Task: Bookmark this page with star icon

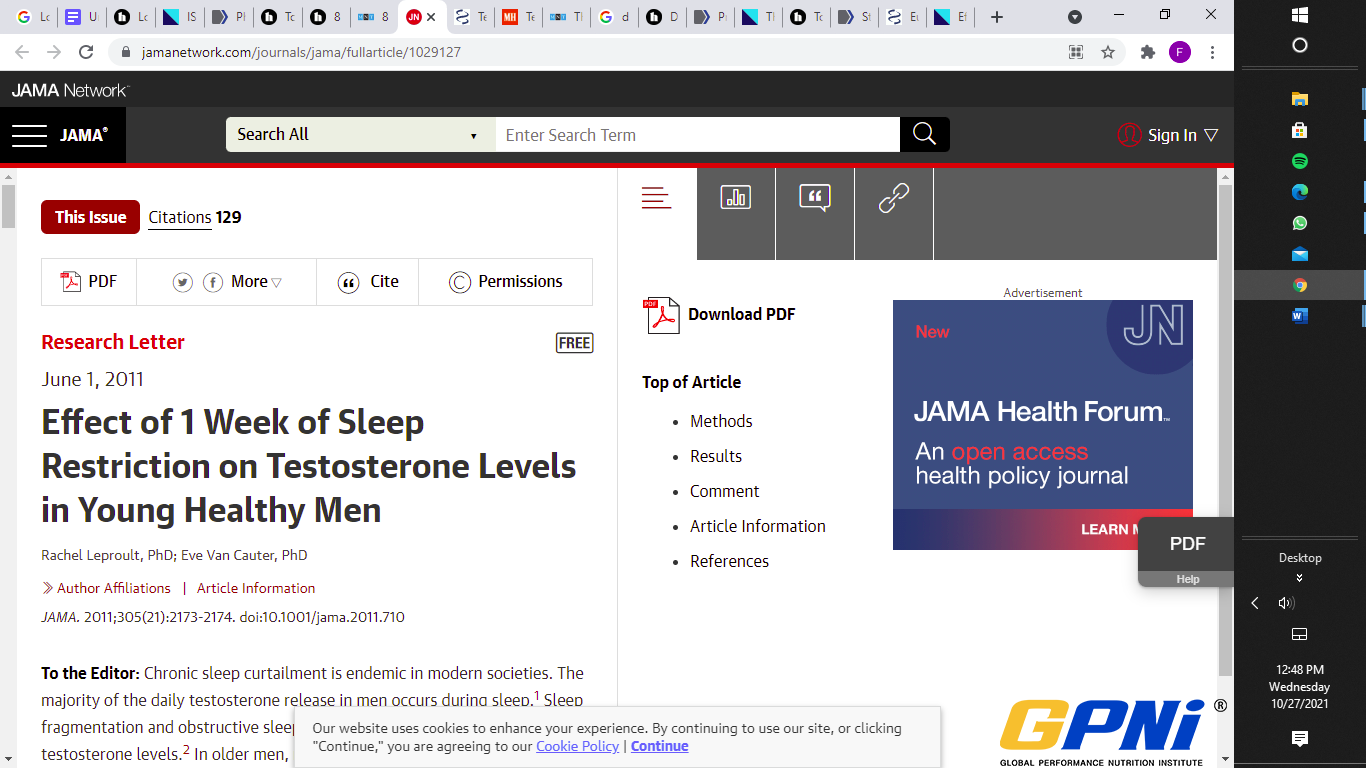Action: coord(1108,52)
